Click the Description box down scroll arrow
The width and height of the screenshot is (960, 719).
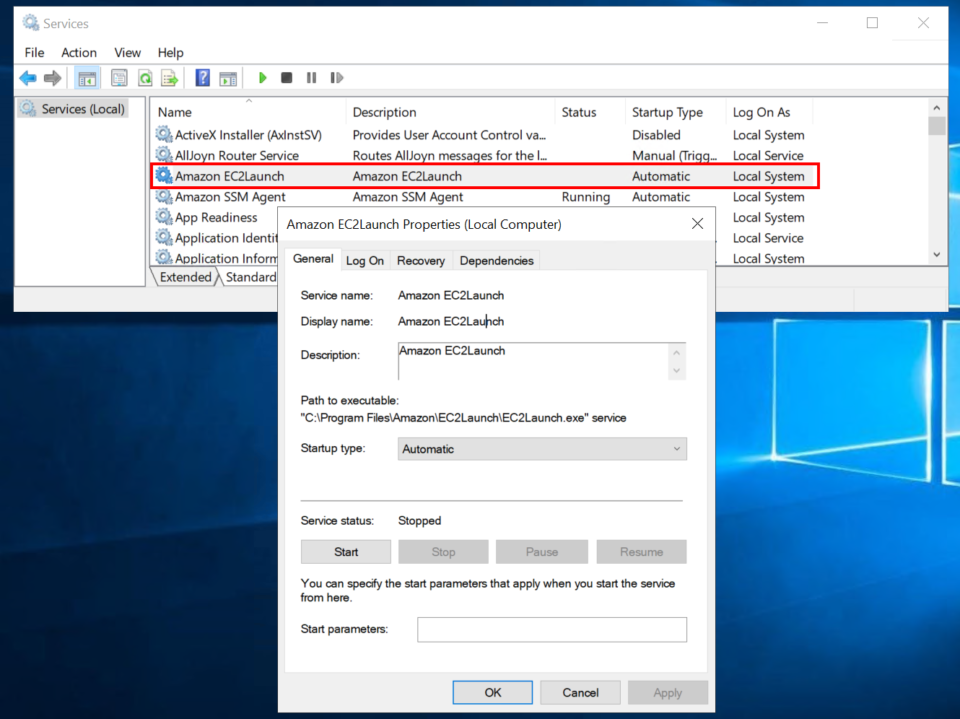coord(677,371)
